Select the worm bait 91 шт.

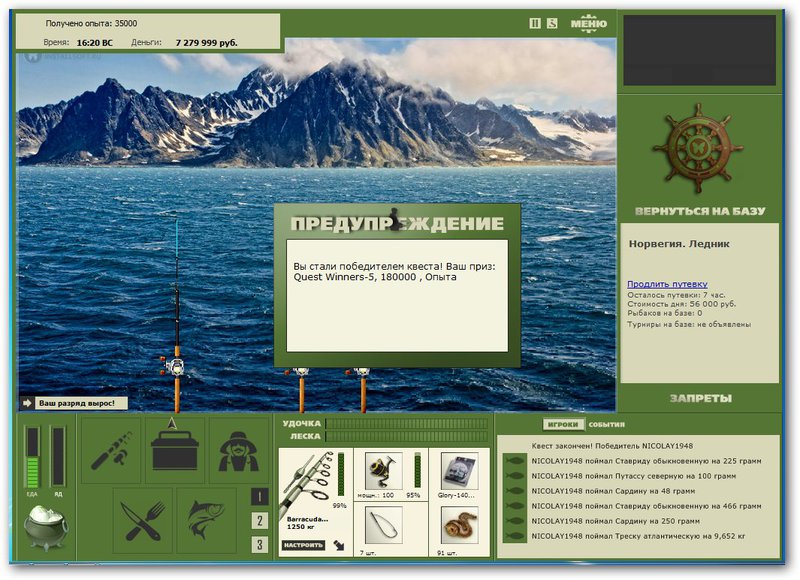[x=459, y=525]
